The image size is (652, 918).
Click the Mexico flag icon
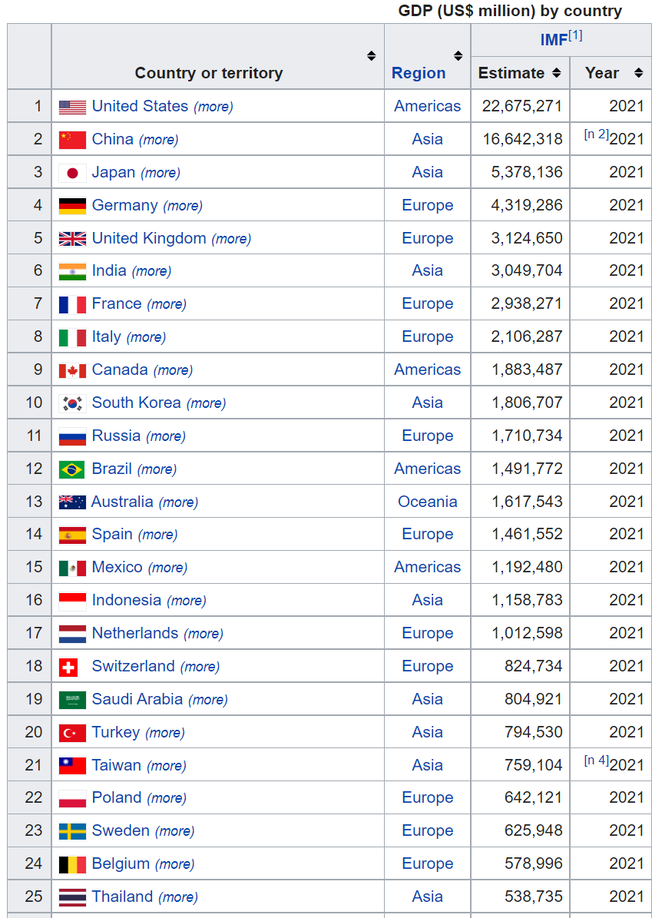pos(73,568)
